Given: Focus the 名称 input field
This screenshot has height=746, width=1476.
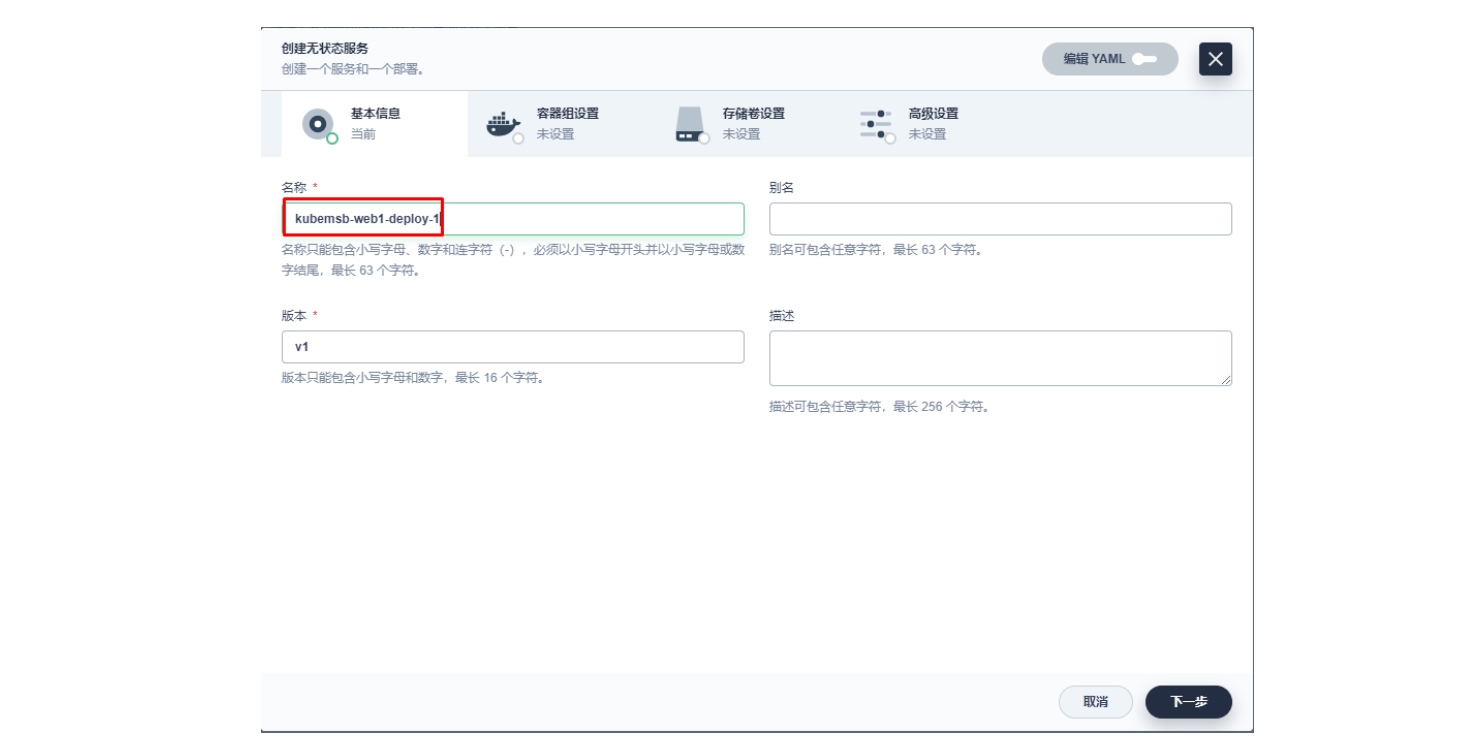Looking at the screenshot, I should [x=513, y=219].
